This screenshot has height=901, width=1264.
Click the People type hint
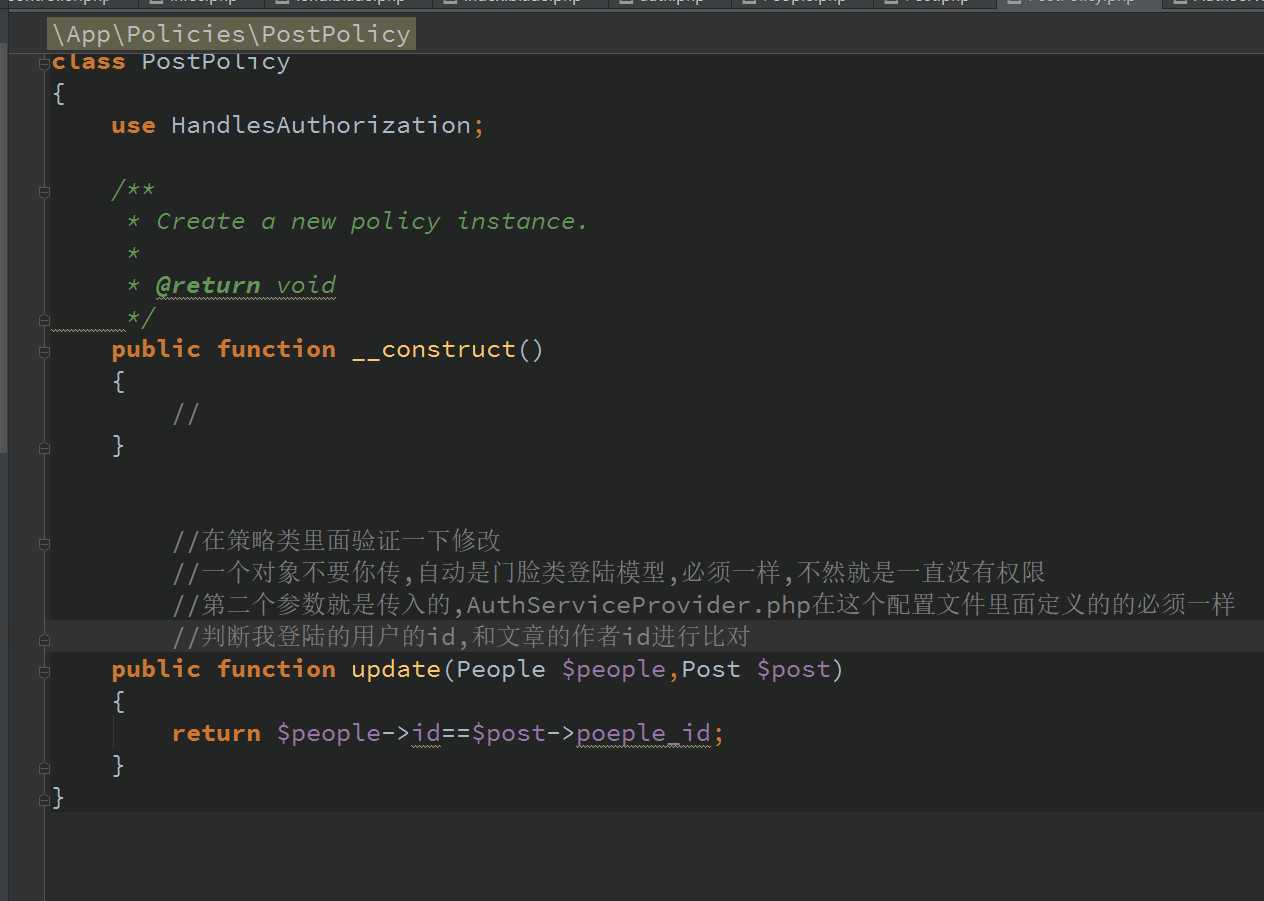pyautogui.click(x=501, y=669)
